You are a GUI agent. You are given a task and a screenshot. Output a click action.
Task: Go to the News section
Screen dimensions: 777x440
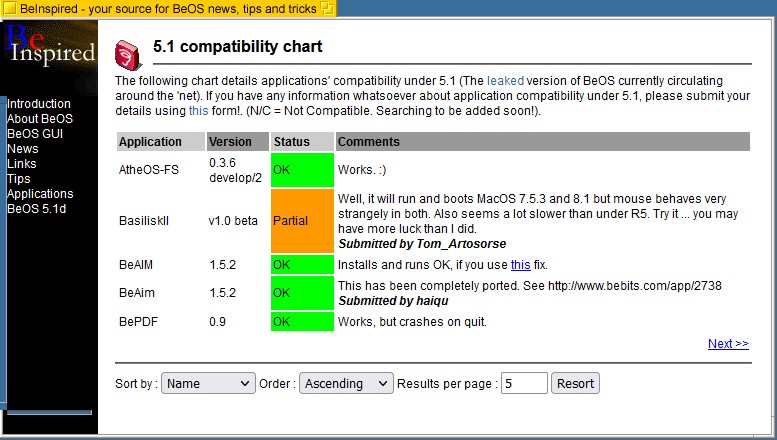(23, 149)
